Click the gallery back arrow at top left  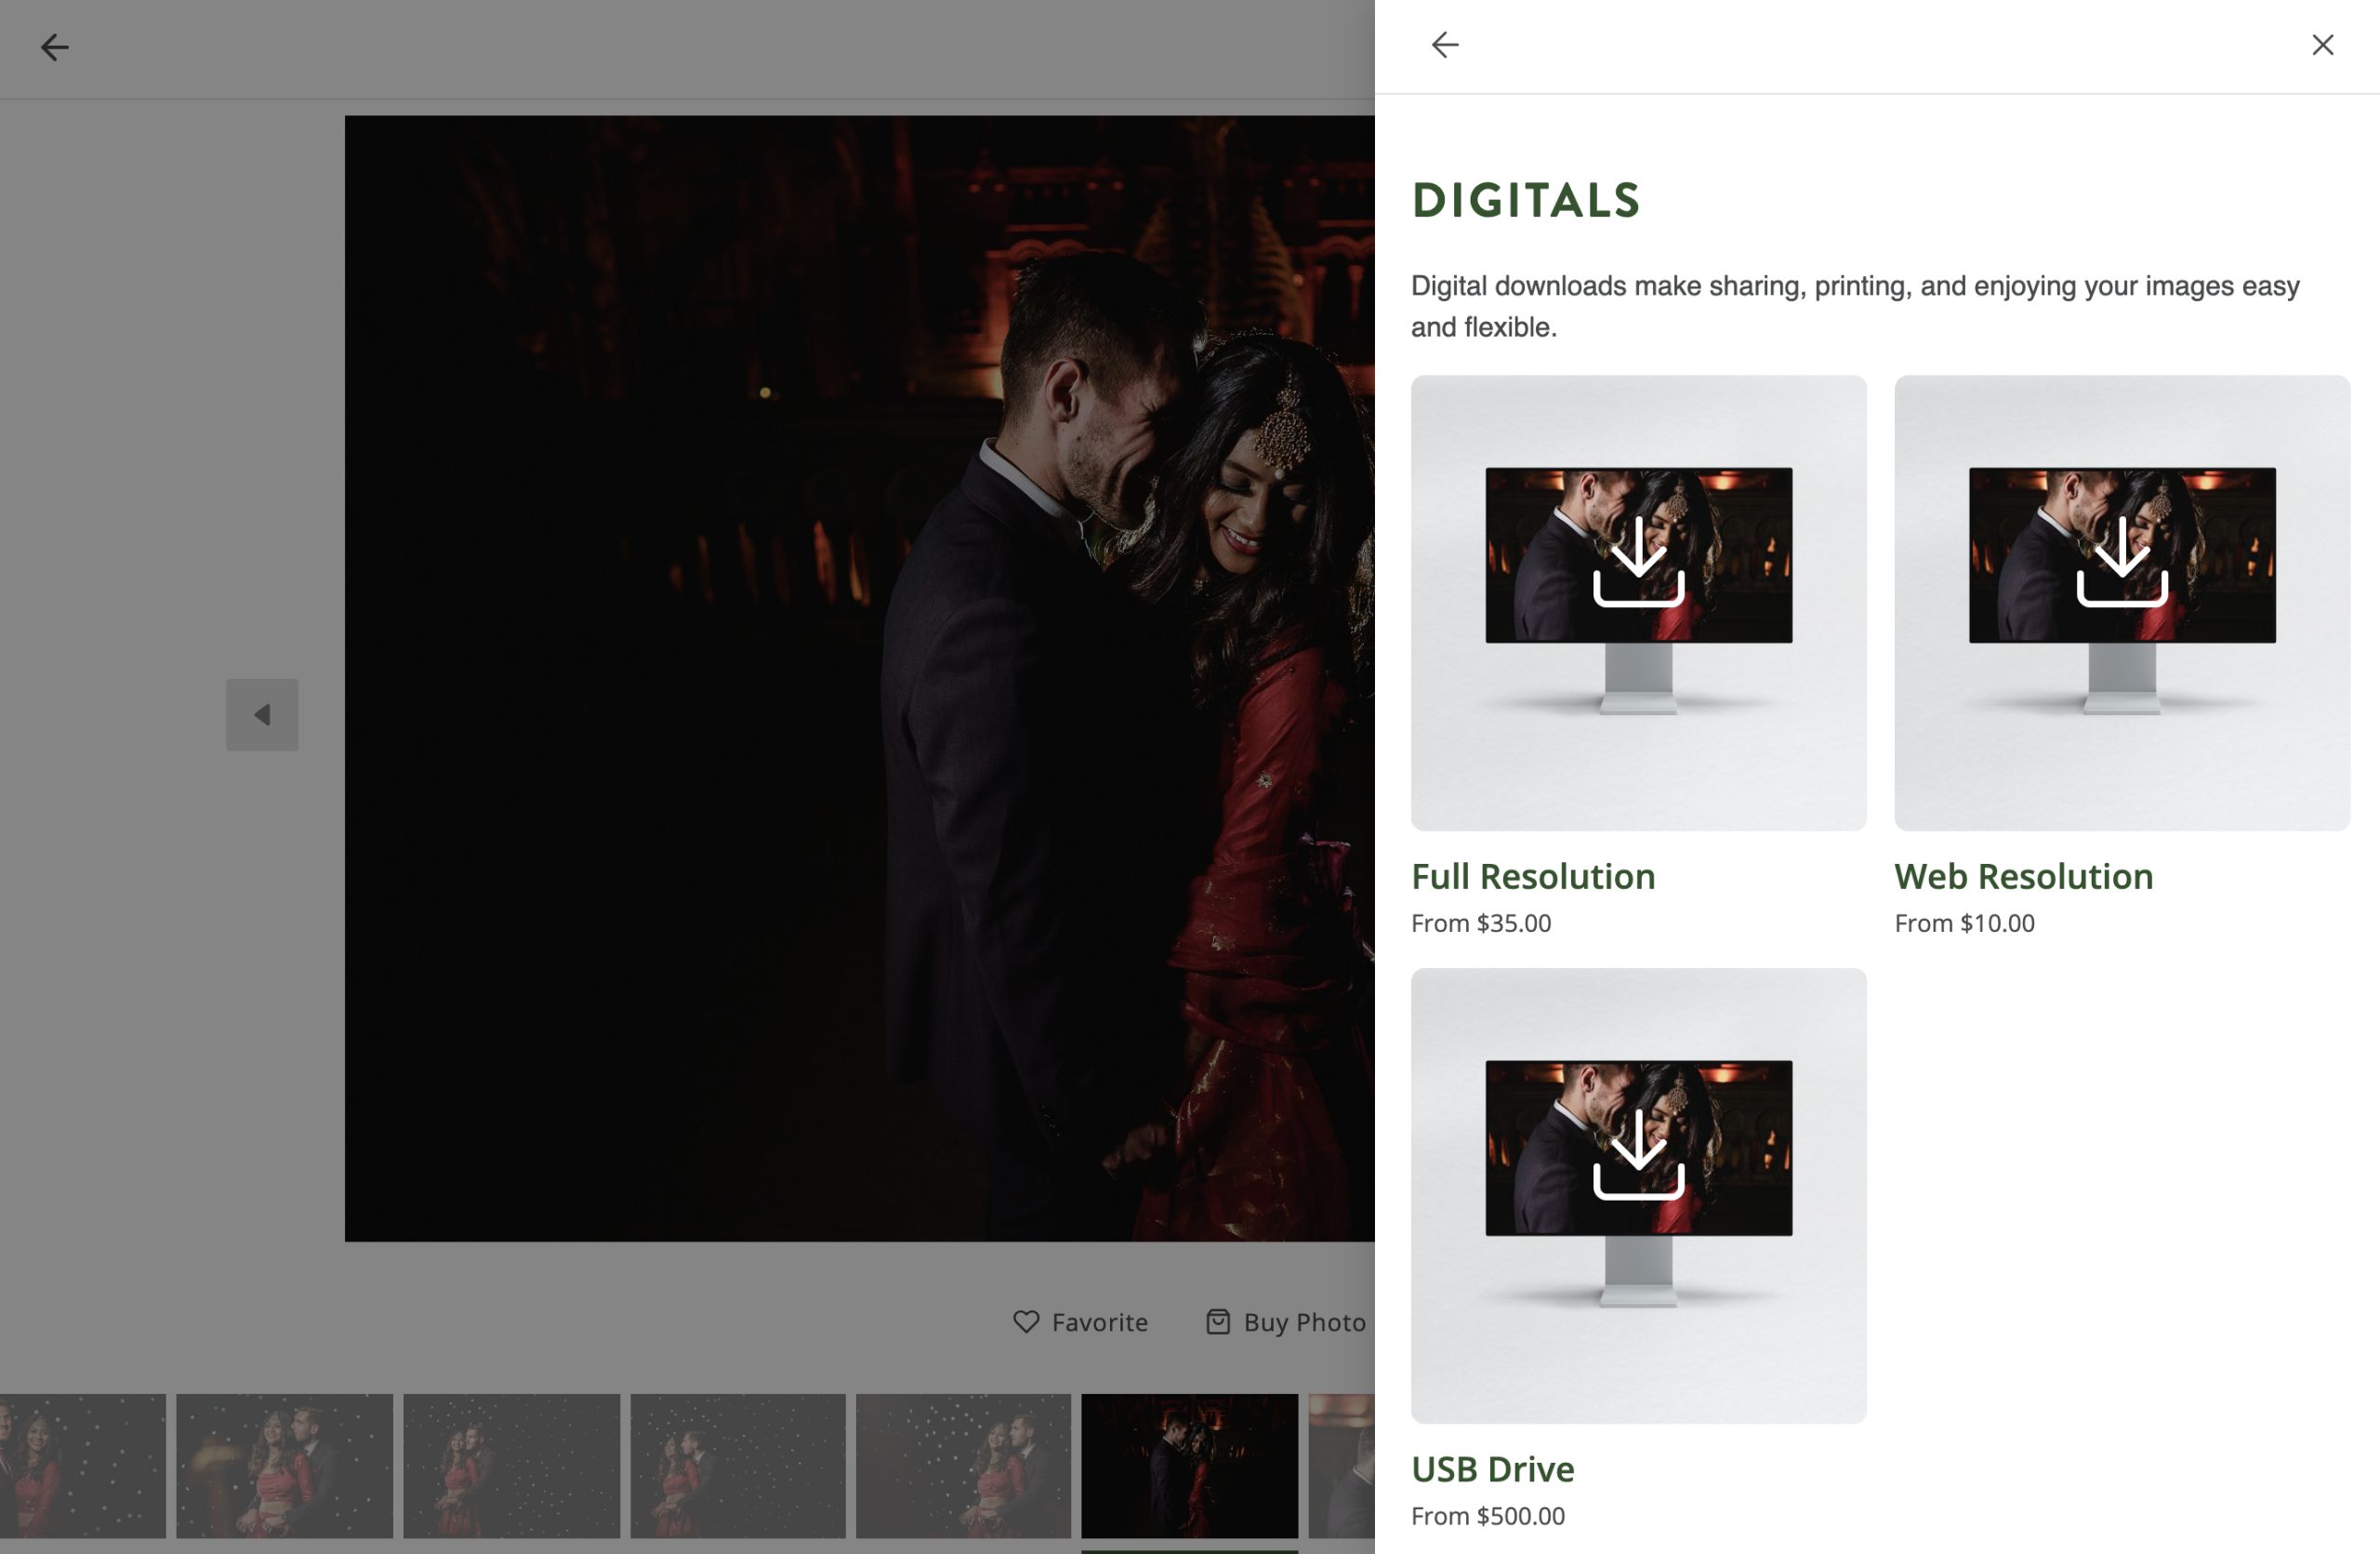click(54, 47)
